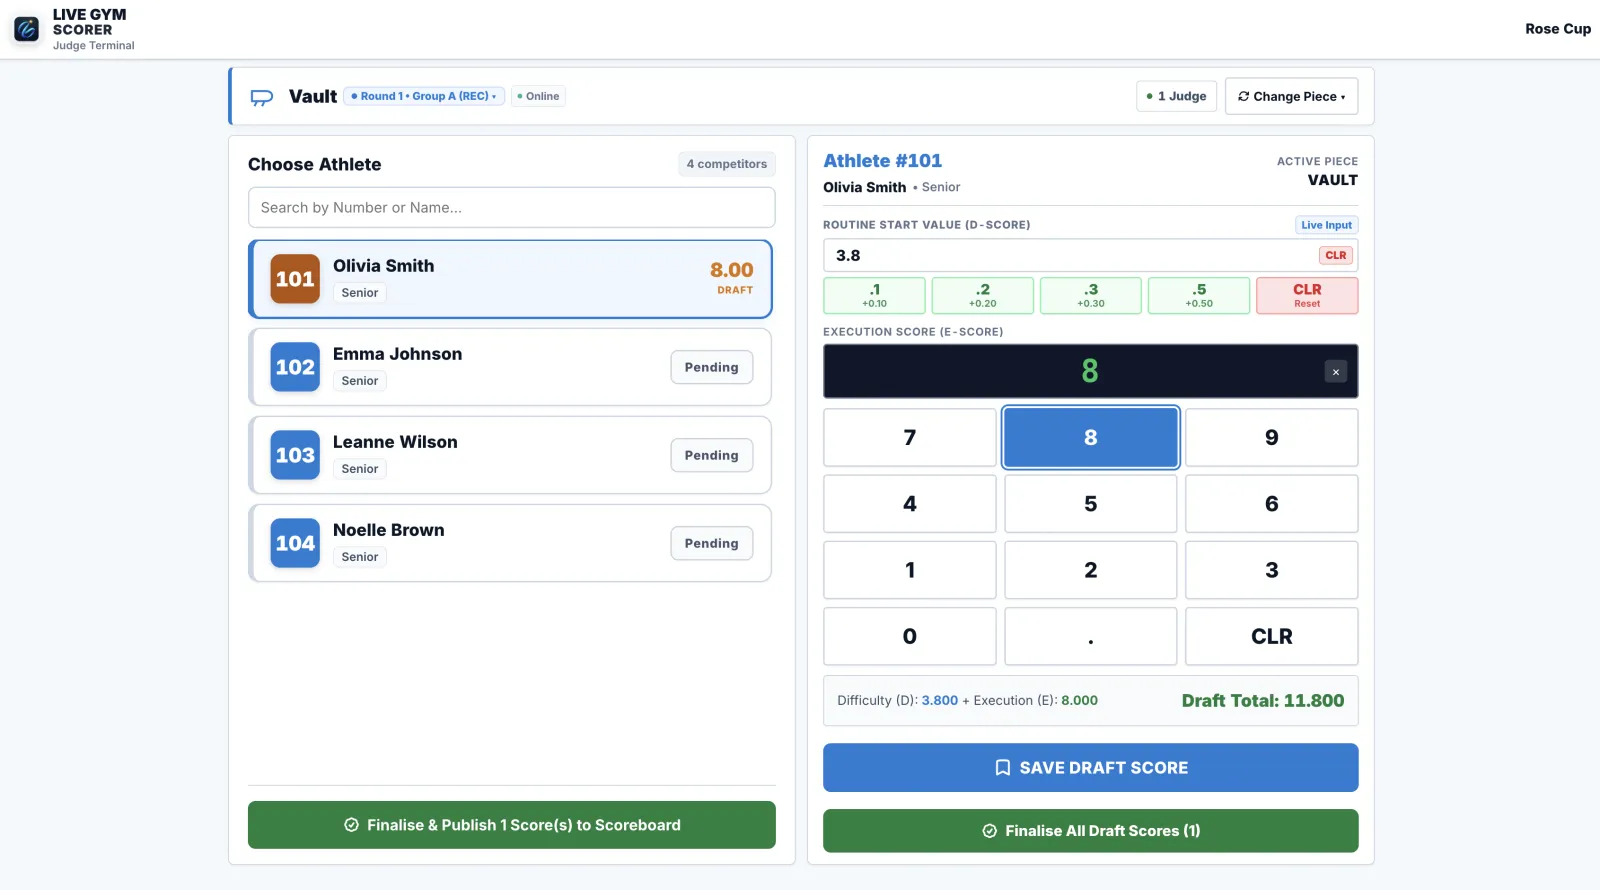The width and height of the screenshot is (1600, 890).
Task: Select athlete Leanne Wilson
Action: pyautogui.click(x=510, y=455)
